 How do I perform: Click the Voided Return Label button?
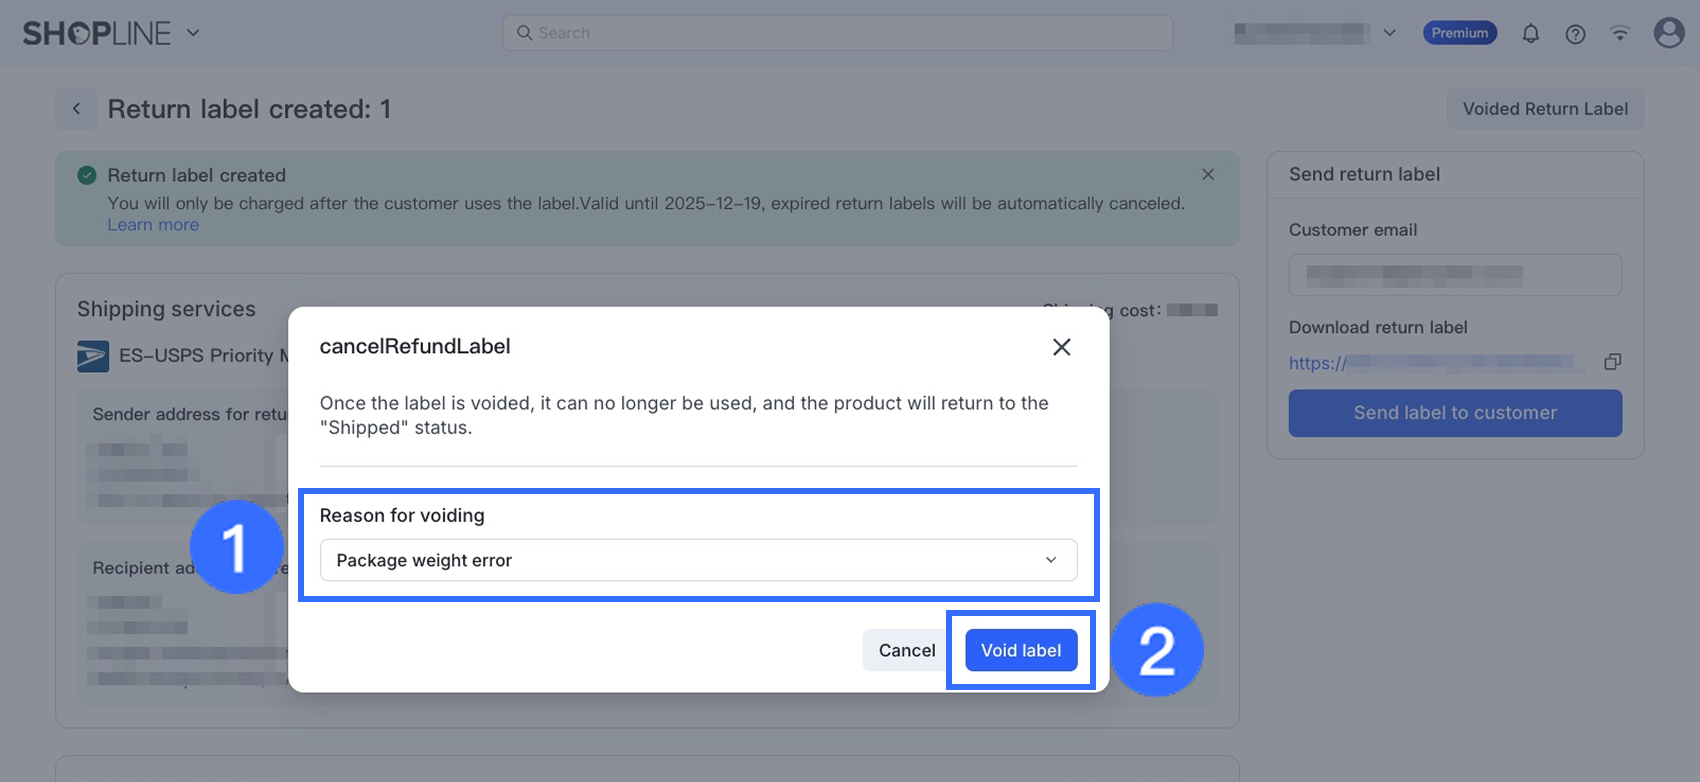pyautogui.click(x=1545, y=109)
